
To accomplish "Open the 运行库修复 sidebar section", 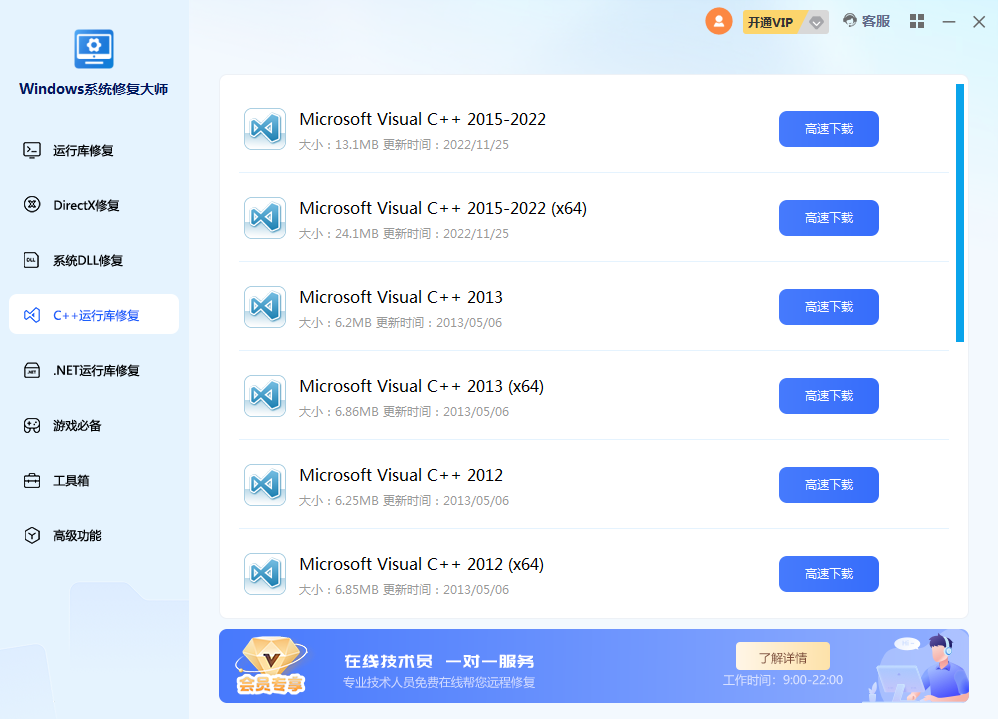I will tap(83, 151).
